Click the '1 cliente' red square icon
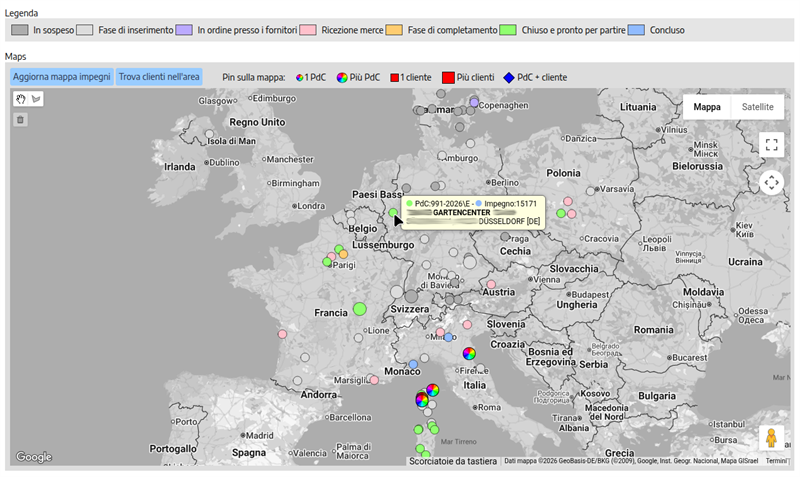Image resolution: width=800 pixels, height=477 pixels. pos(394,78)
